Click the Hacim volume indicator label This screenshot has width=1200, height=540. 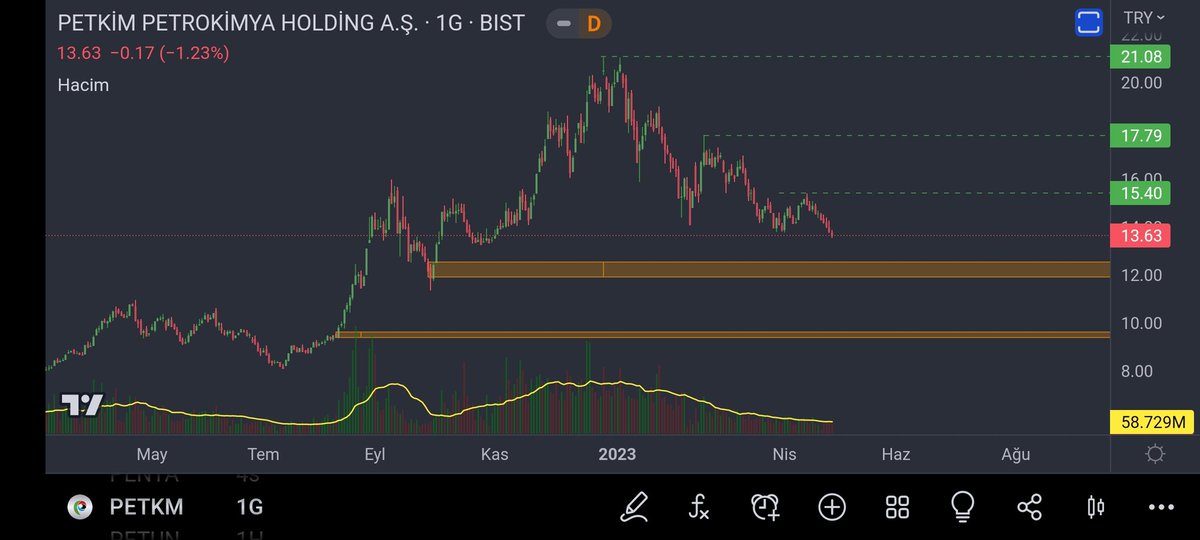coord(83,85)
